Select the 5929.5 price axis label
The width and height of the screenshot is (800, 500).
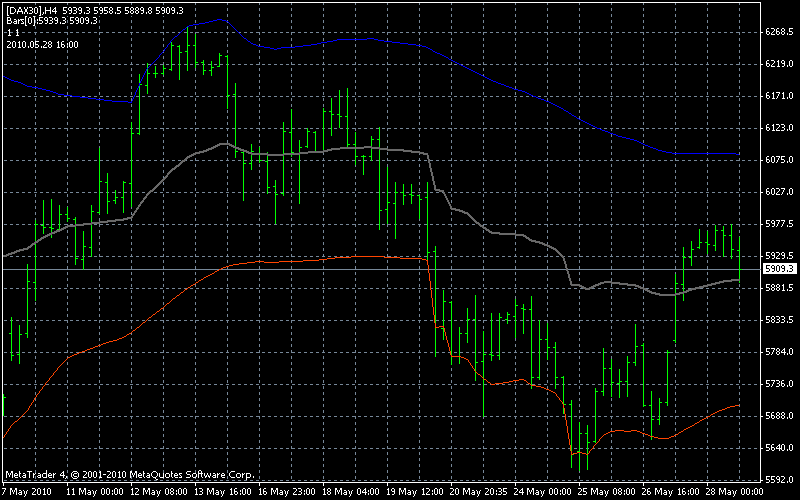point(780,256)
